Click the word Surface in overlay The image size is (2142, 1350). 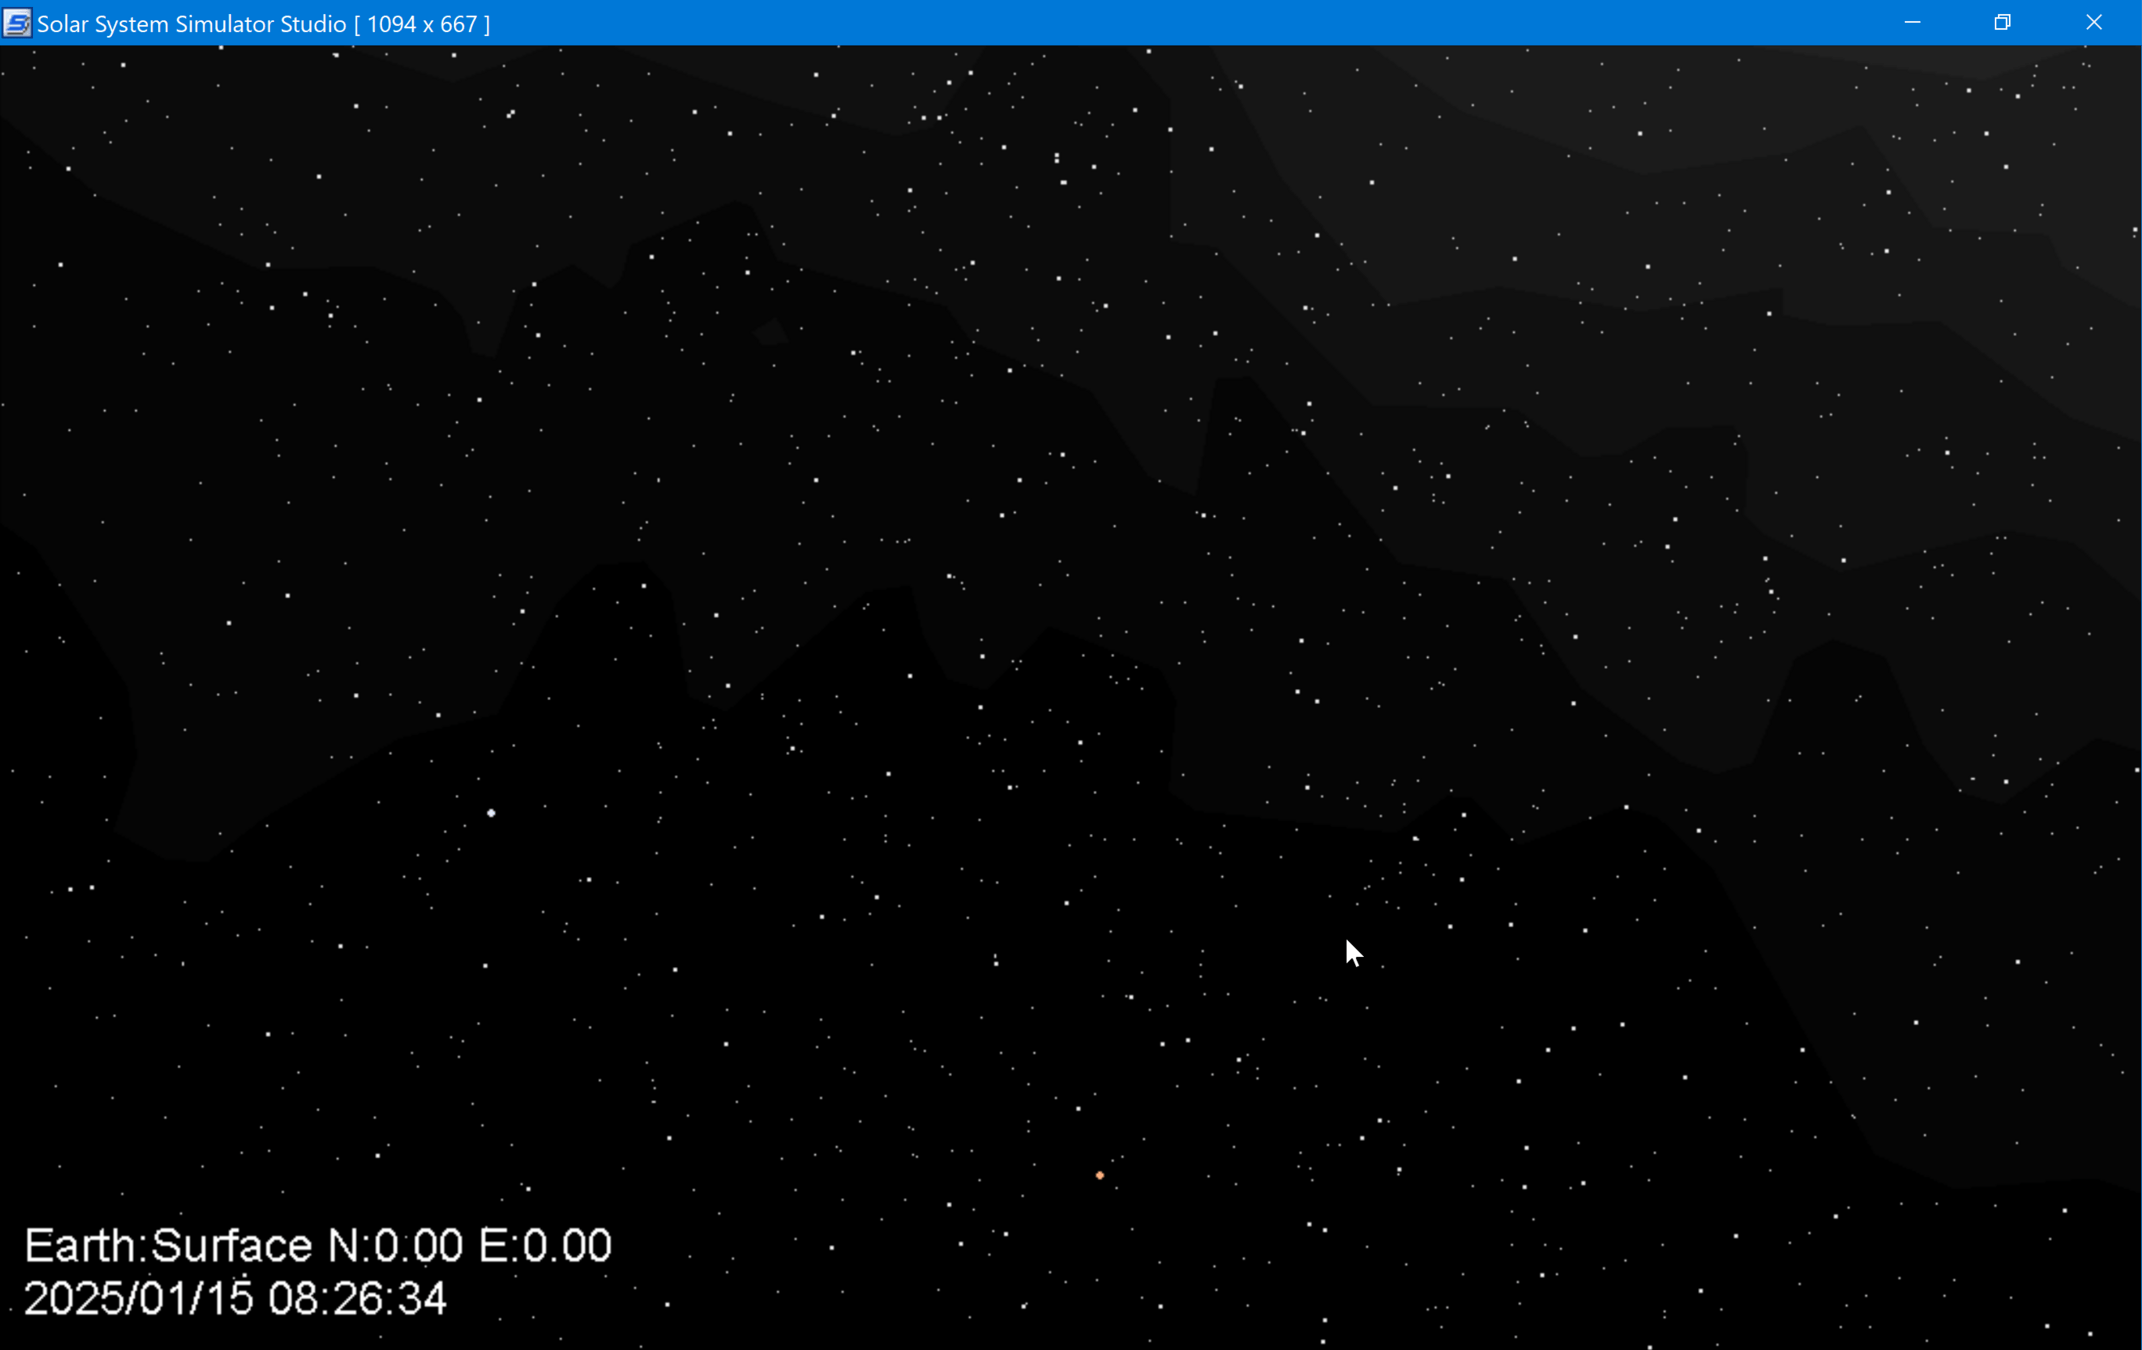point(232,1246)
